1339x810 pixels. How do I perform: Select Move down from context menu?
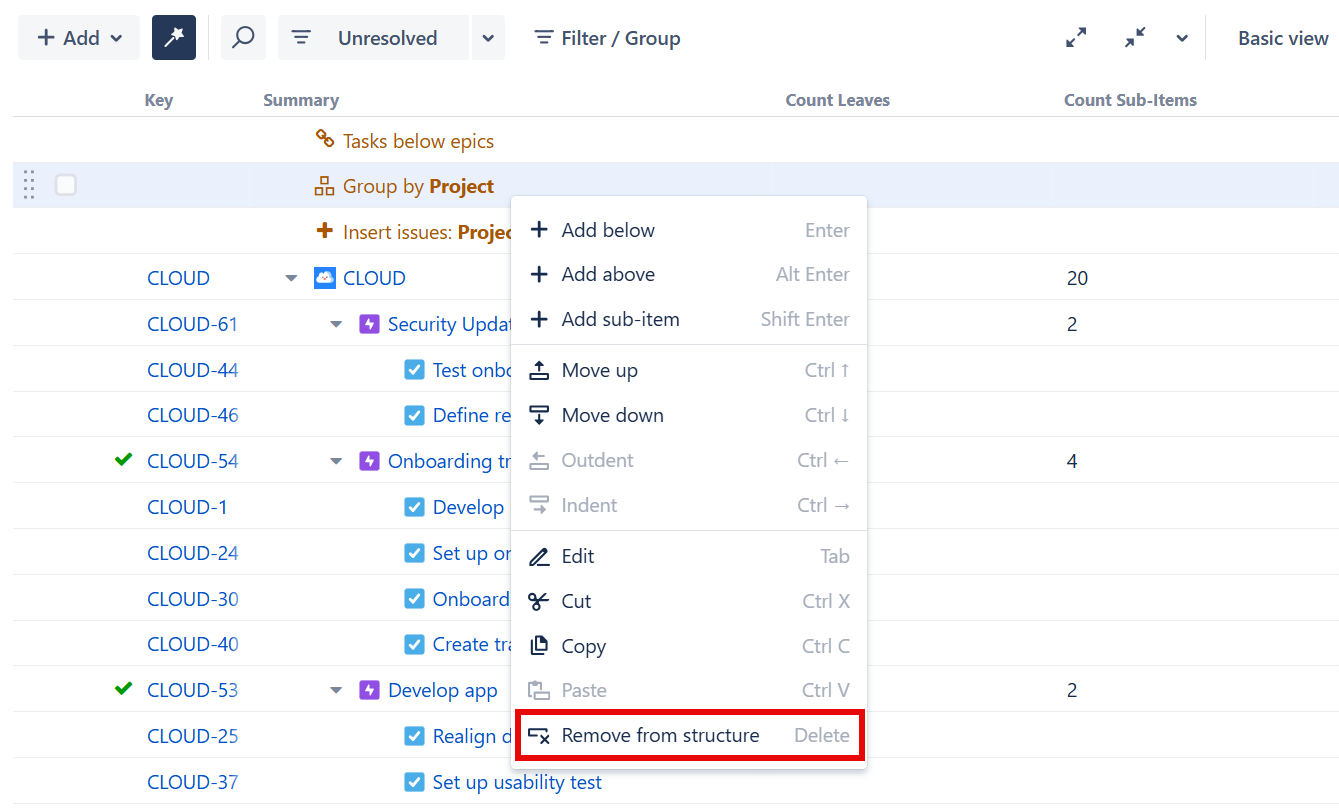point(612,415)
